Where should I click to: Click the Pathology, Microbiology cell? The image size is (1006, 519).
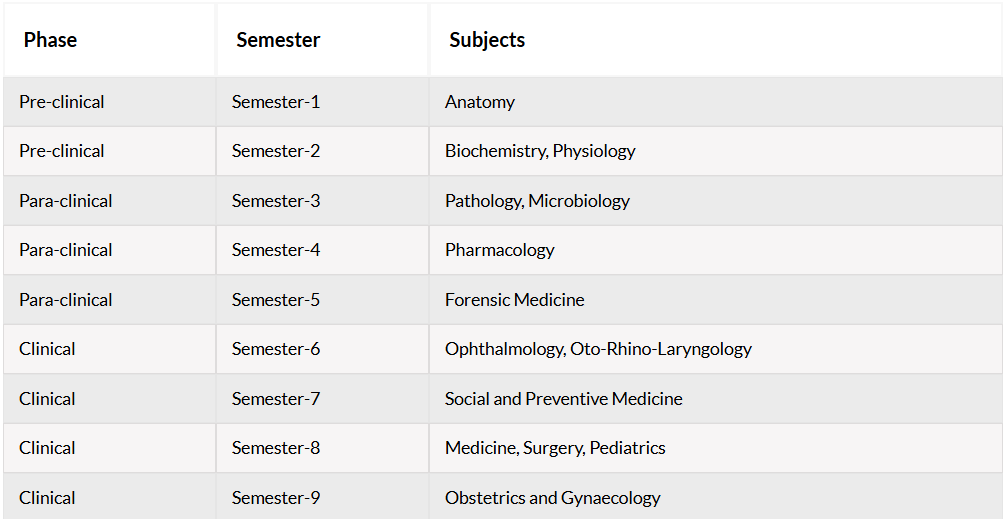point(715,201)
